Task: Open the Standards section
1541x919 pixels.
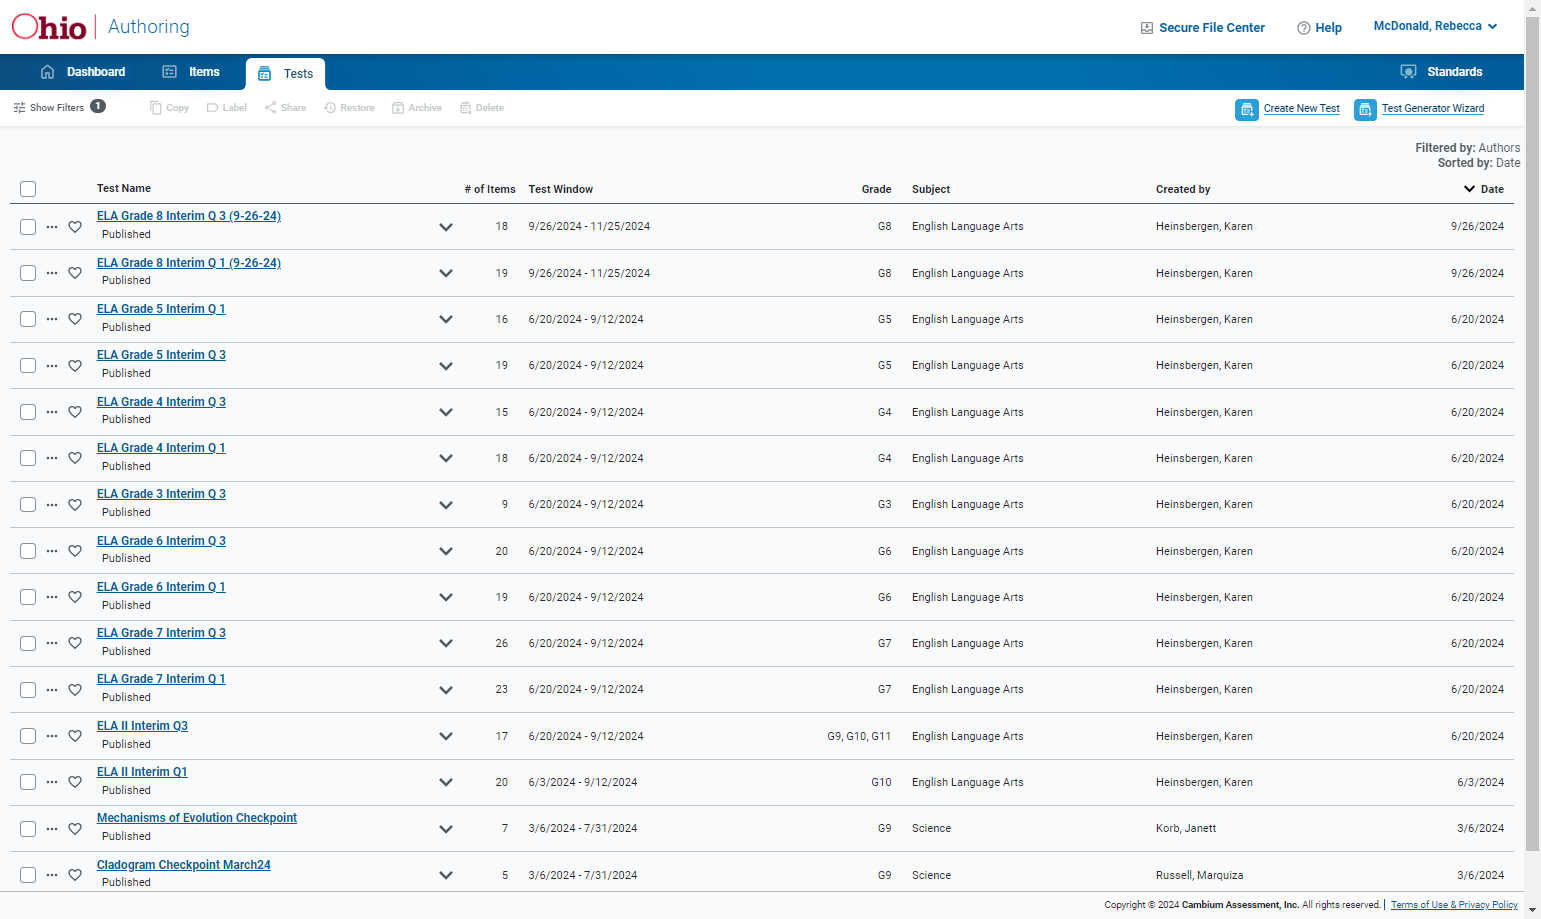Action: coord(1441,72)
